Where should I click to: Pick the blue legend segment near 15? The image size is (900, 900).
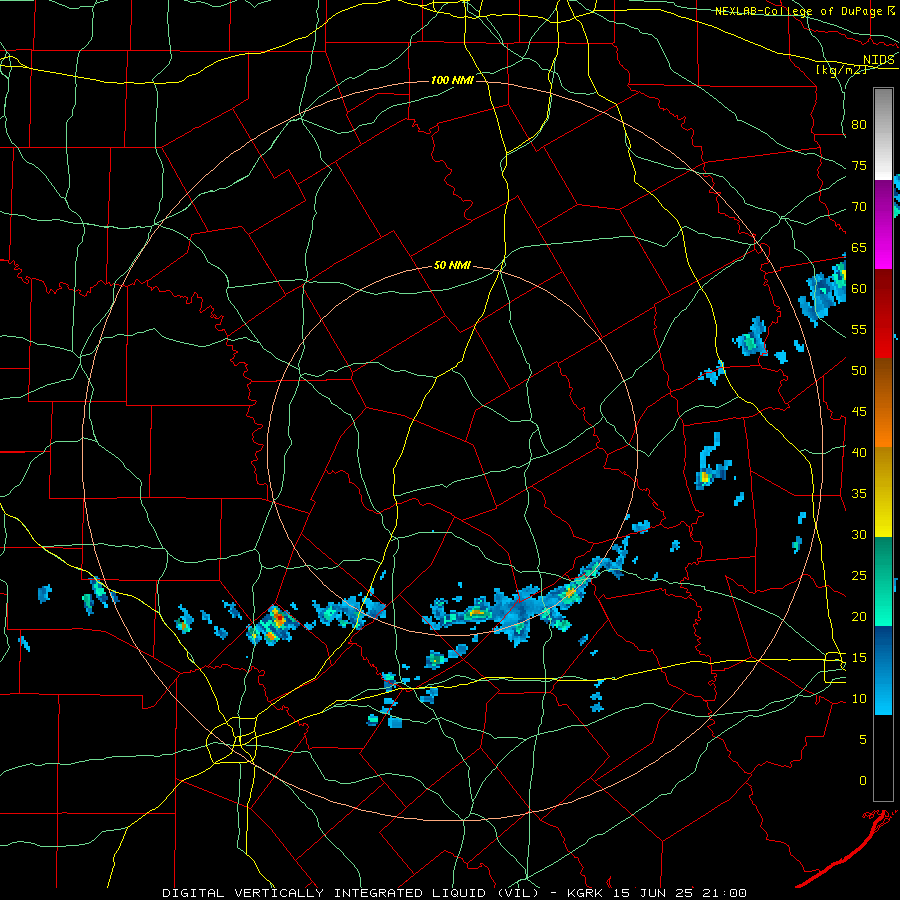pos(883,670)
